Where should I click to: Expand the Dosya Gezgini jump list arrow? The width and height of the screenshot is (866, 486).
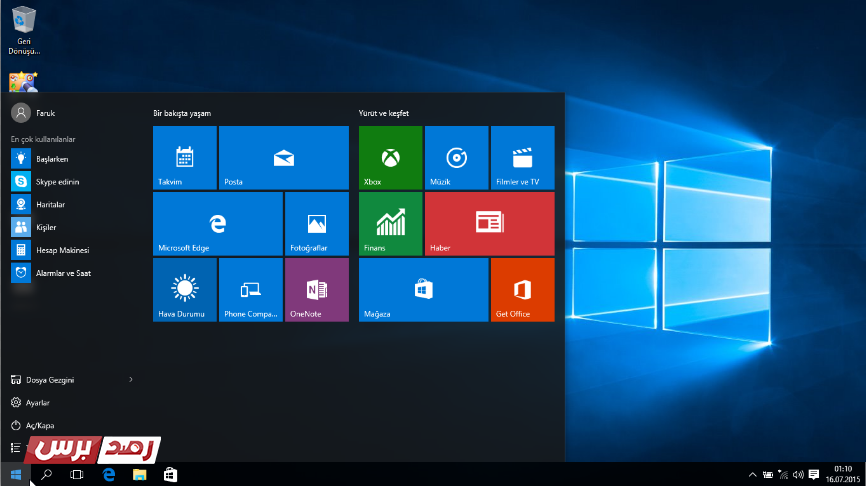[131, 379]
